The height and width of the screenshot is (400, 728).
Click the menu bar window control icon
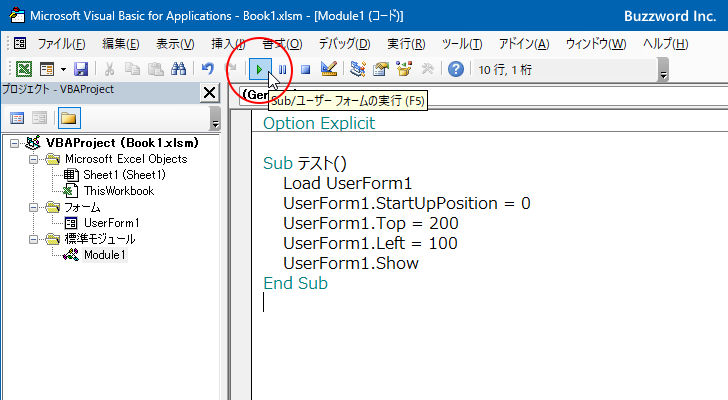20,44
